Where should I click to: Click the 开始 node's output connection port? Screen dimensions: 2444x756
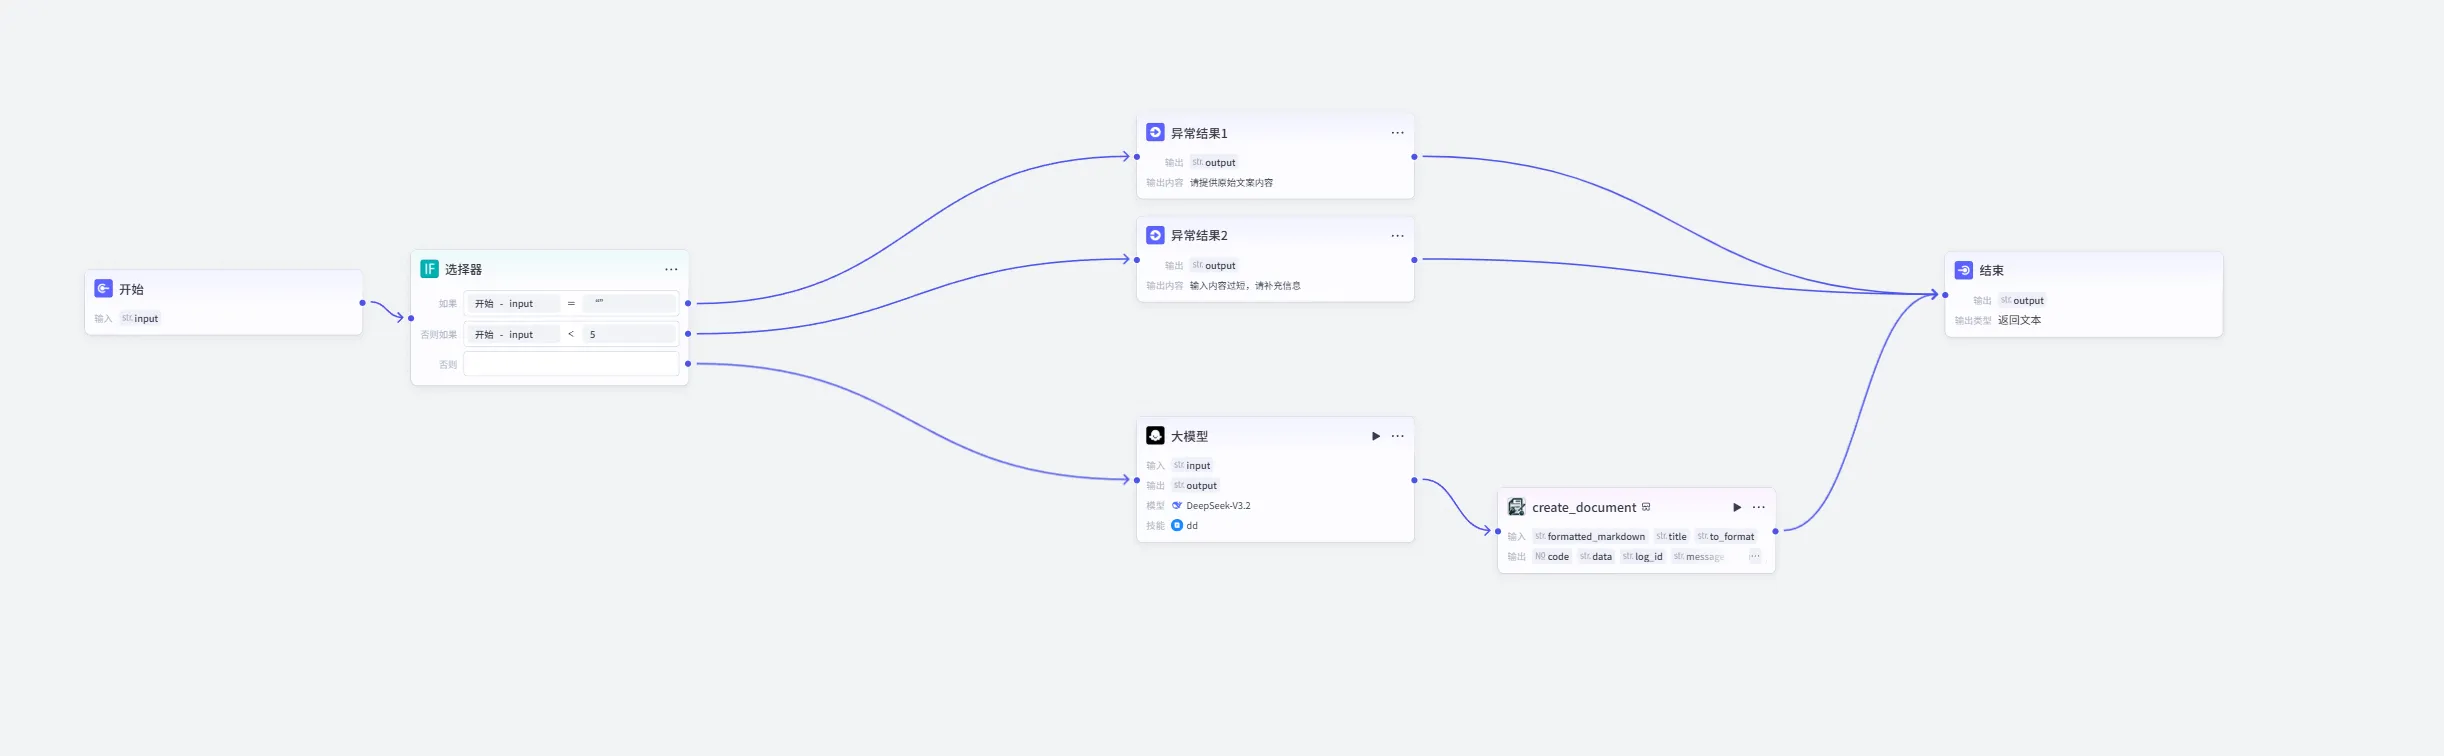click(x=362, y=303)
